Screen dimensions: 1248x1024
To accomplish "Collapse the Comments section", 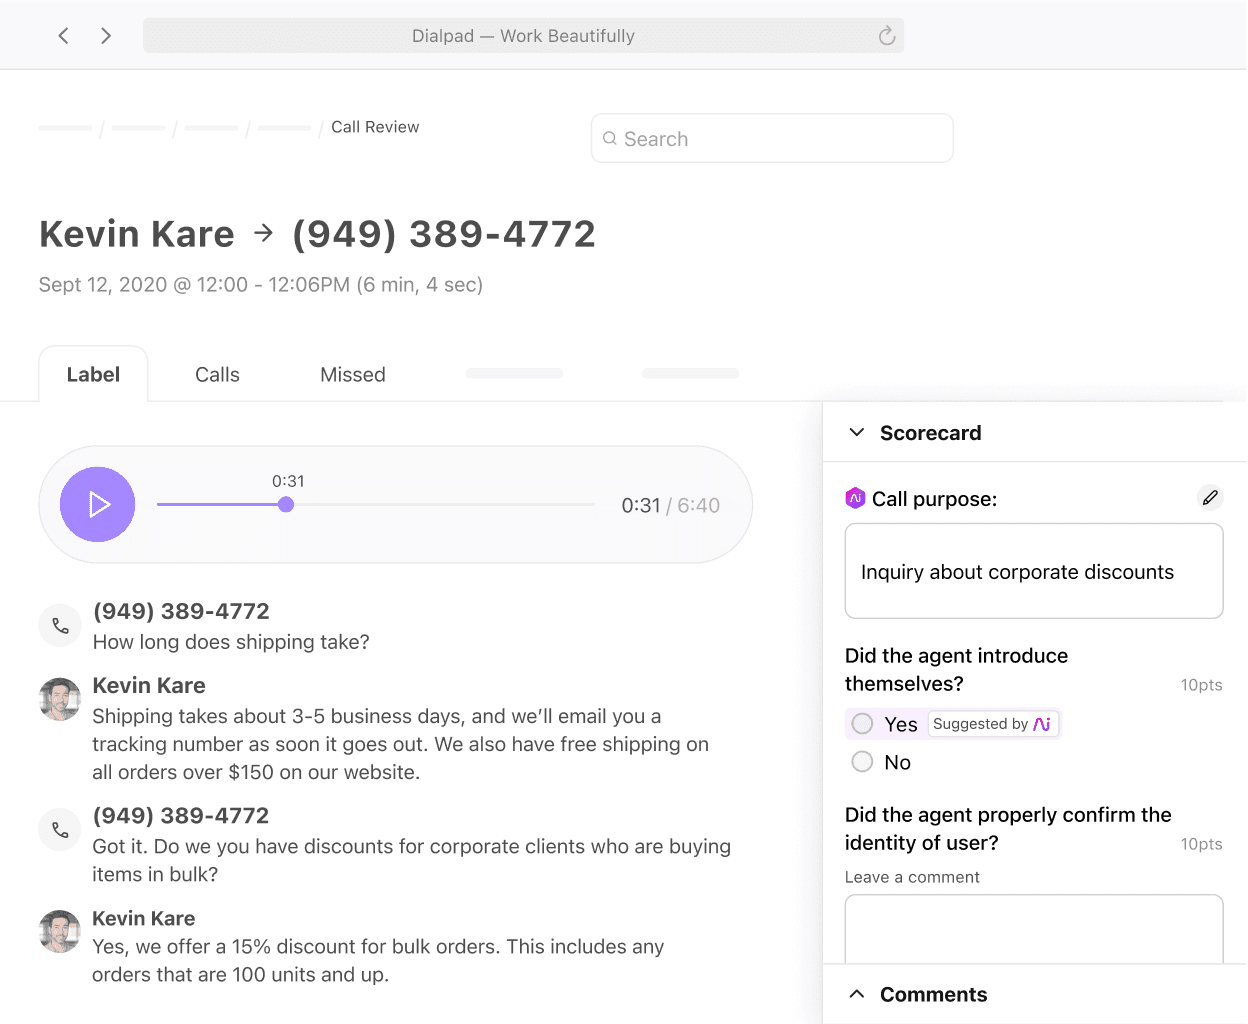I will pos(856,993).
